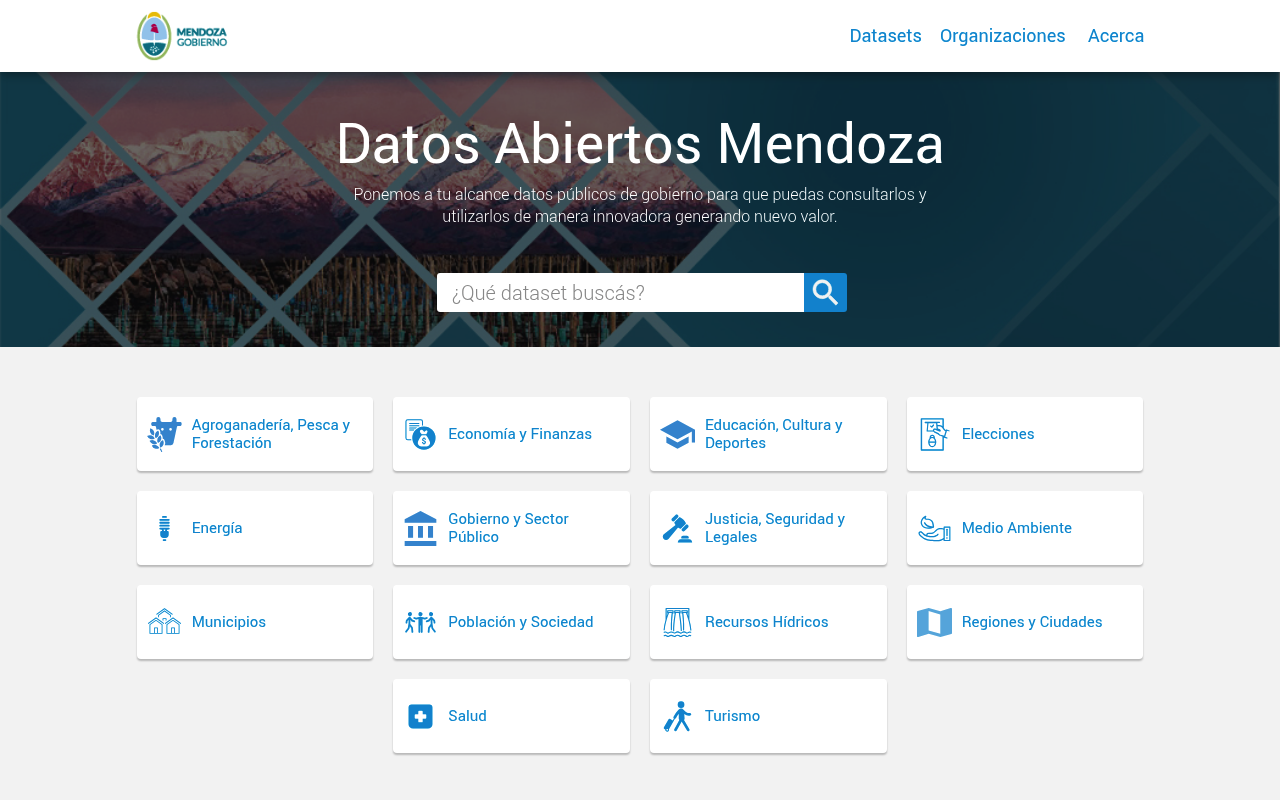Click the Gobierno building icon
Viewport: 1280px width, 800px height.
point(420,528)
